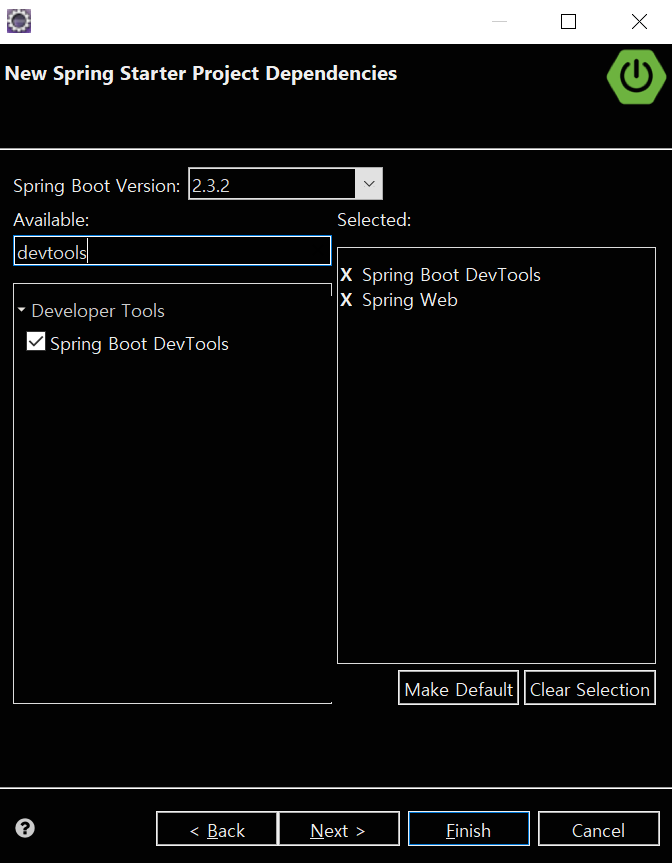Minimize the dialog window
This screenshot has width=672, height=863.
pos(499,21)
